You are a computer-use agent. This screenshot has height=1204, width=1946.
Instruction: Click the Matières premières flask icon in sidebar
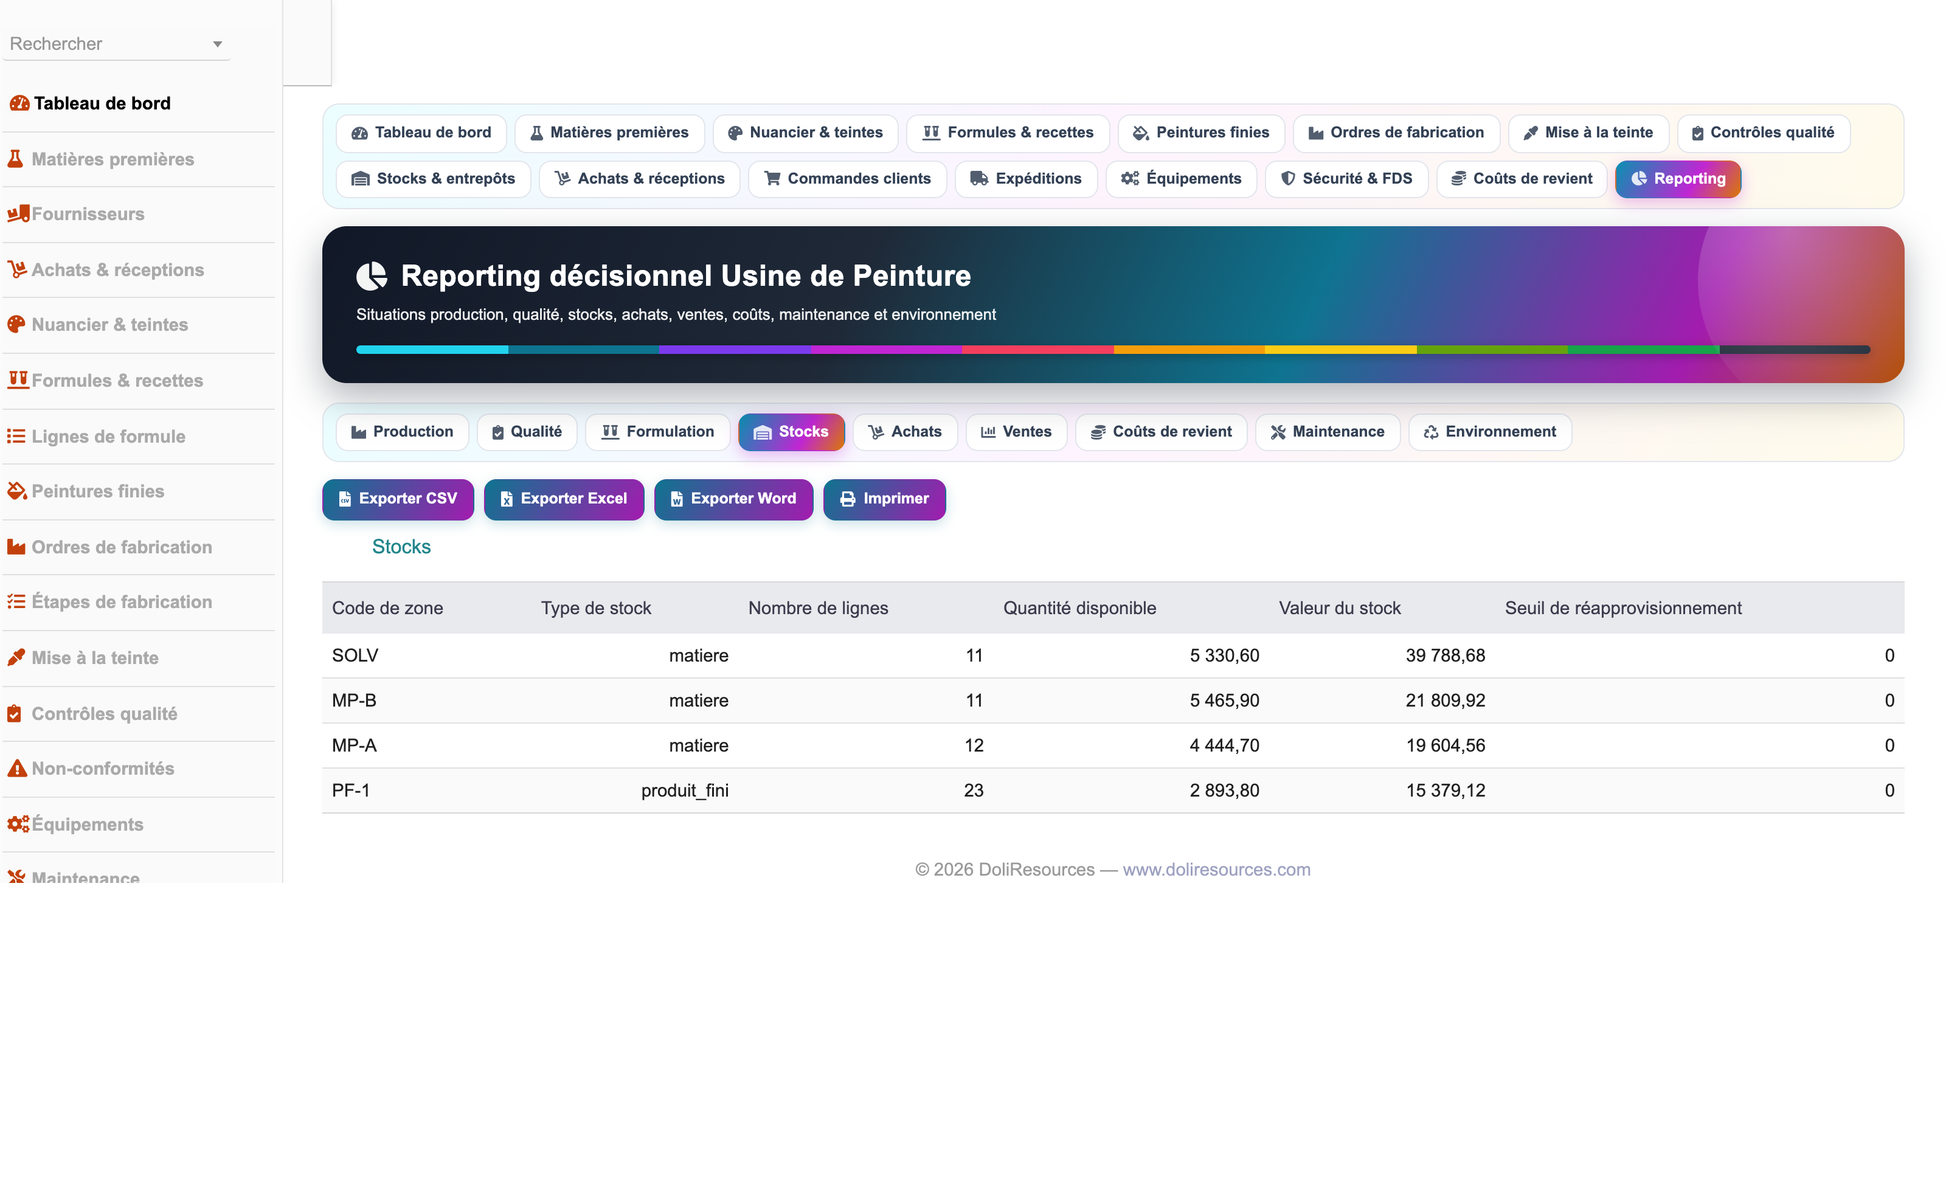tap(16, 159)
